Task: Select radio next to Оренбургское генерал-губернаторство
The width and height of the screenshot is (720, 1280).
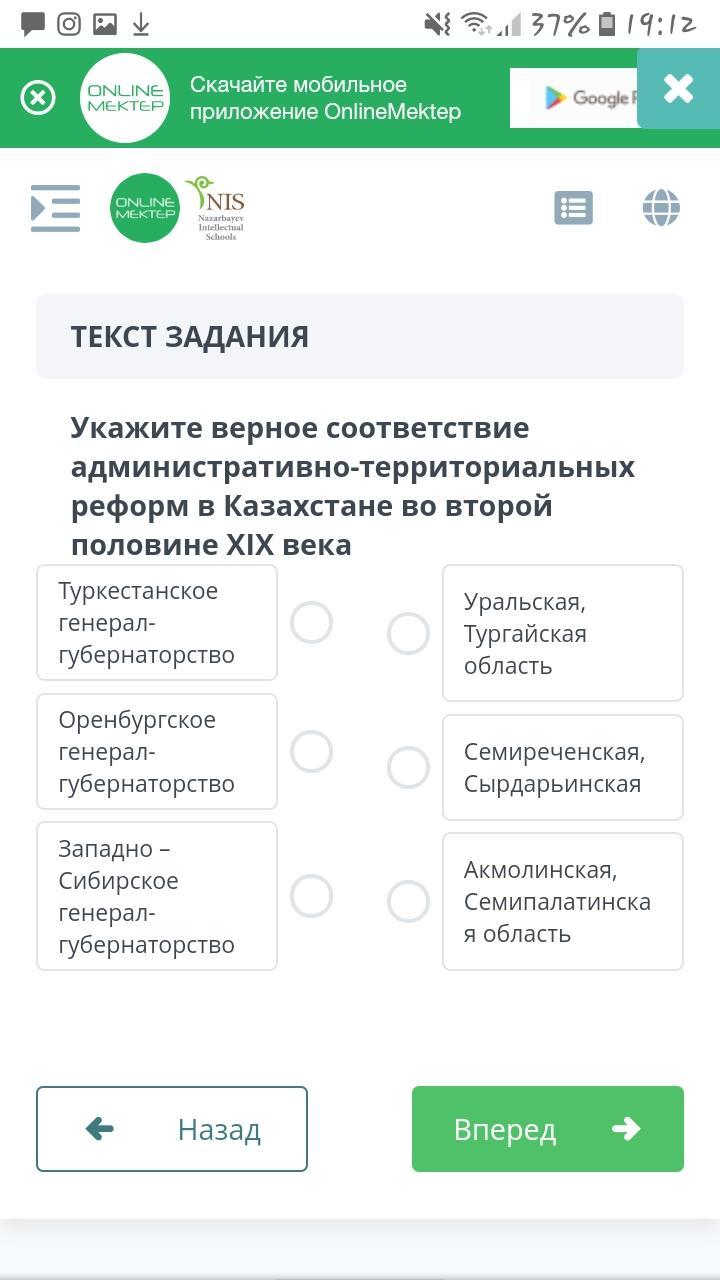Action: point(311,751)
